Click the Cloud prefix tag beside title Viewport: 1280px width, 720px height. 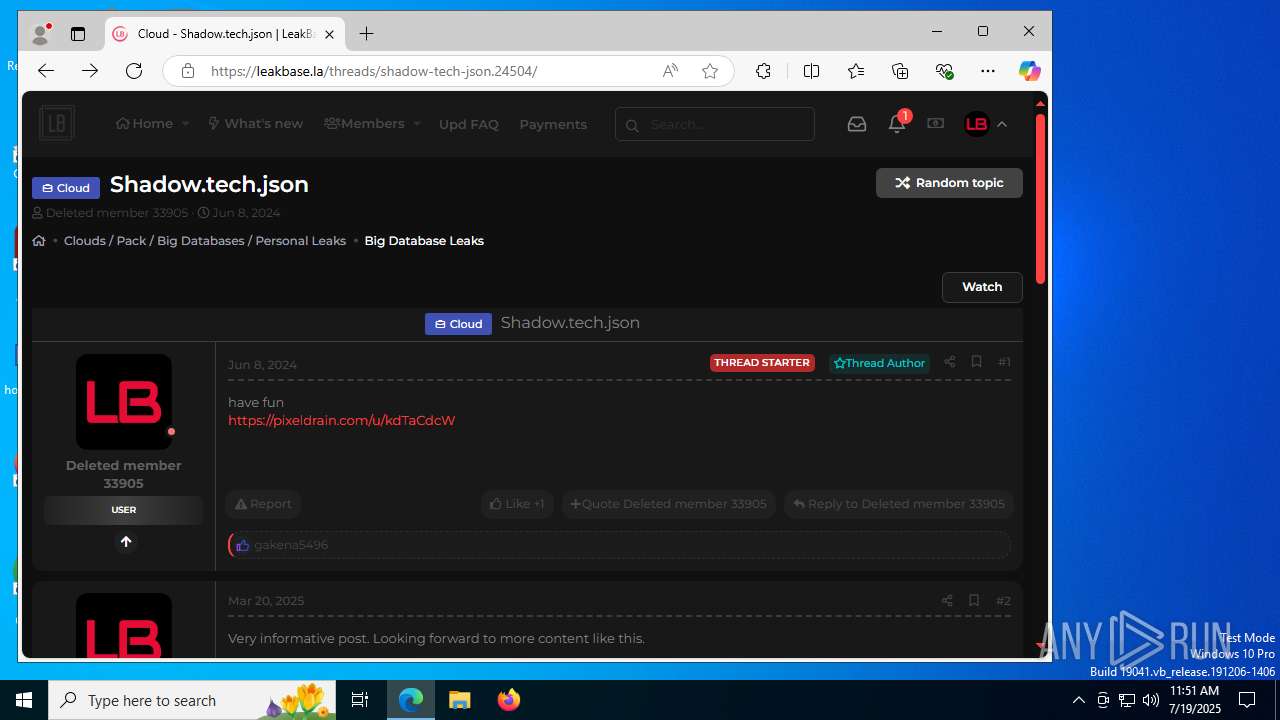tap(66, 188)
